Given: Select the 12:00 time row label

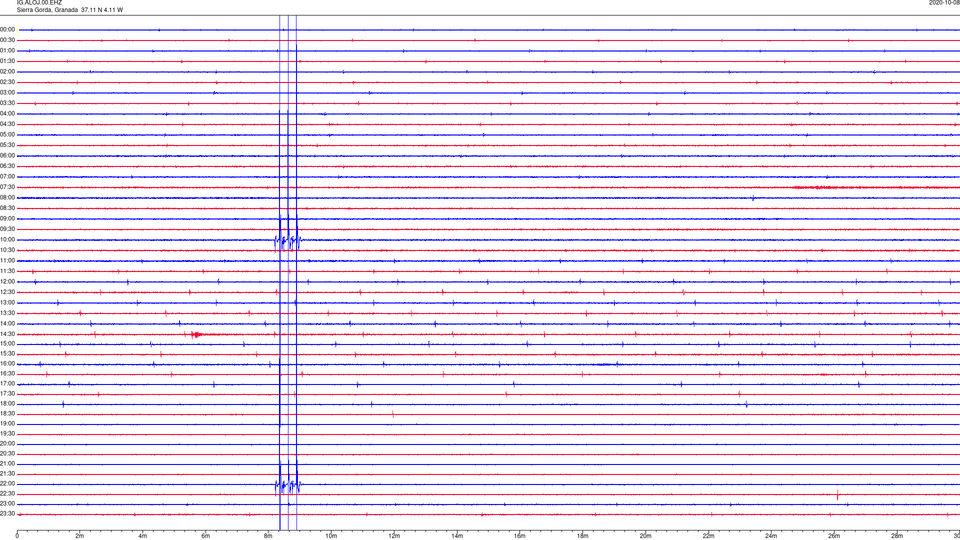Looking at the screenshot, I should [7, 282].
